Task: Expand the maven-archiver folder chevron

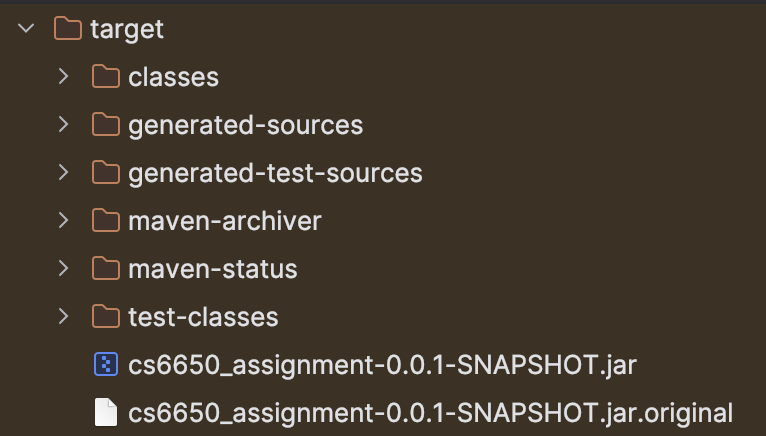Action: click(x=64, y=221)
